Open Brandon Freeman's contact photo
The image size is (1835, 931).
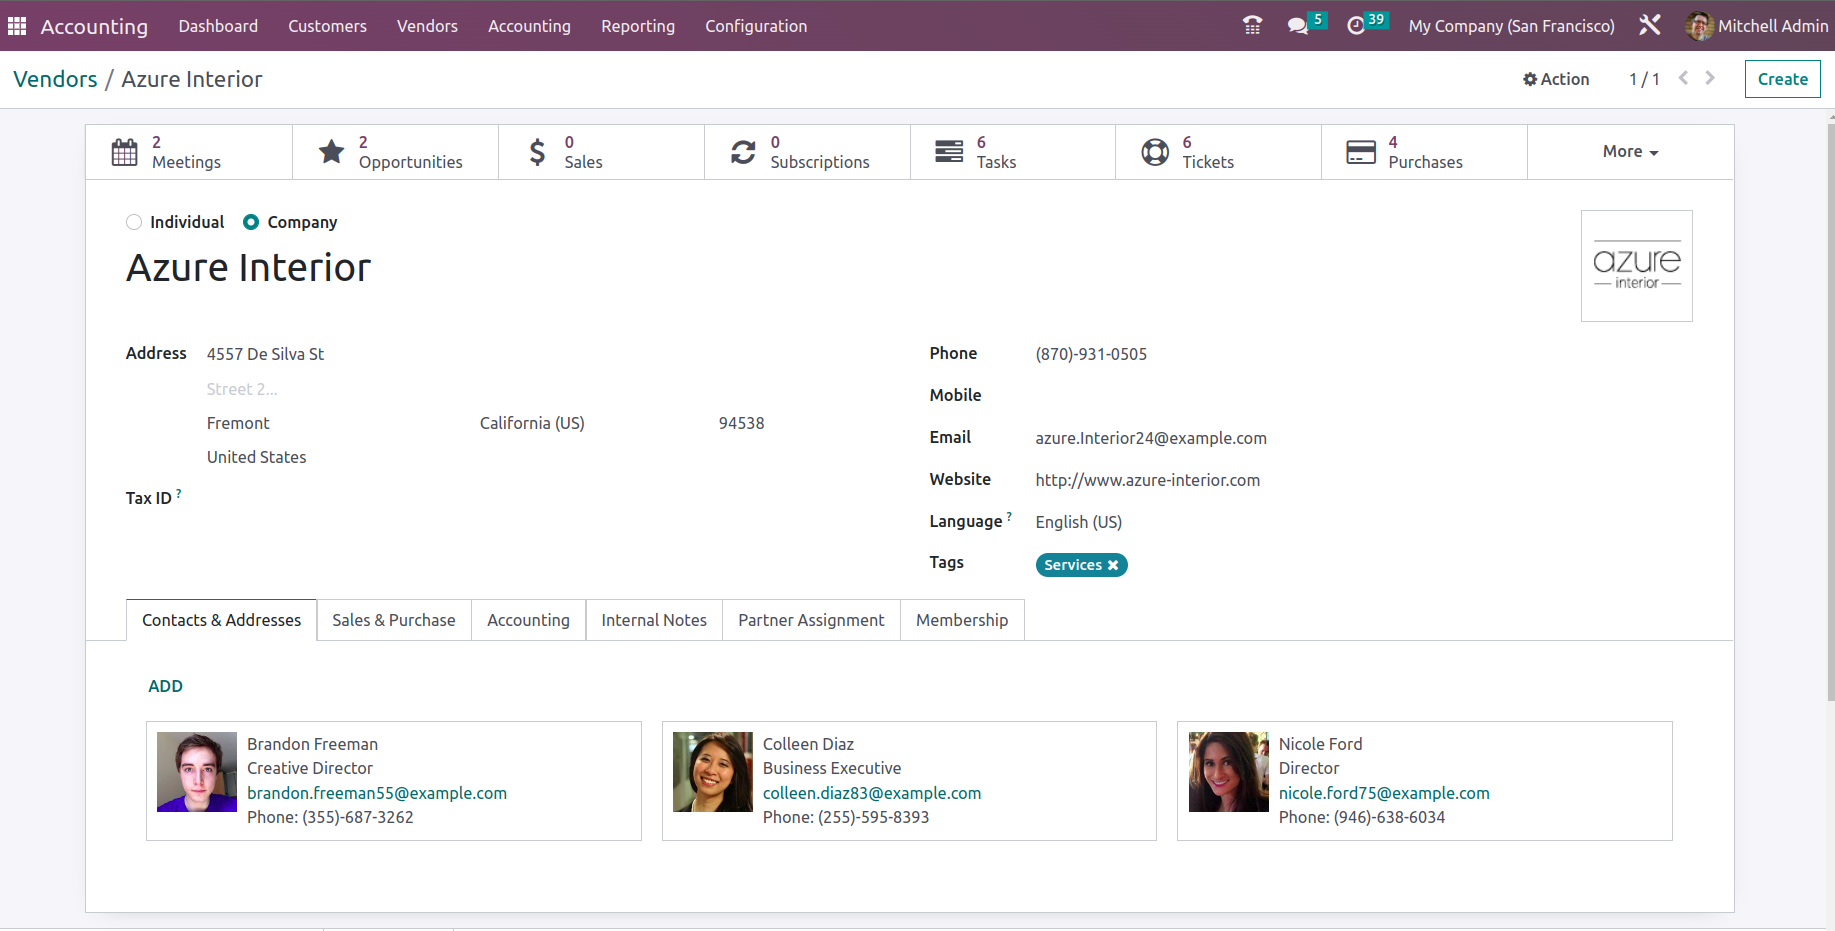click(x=197, y=772)
